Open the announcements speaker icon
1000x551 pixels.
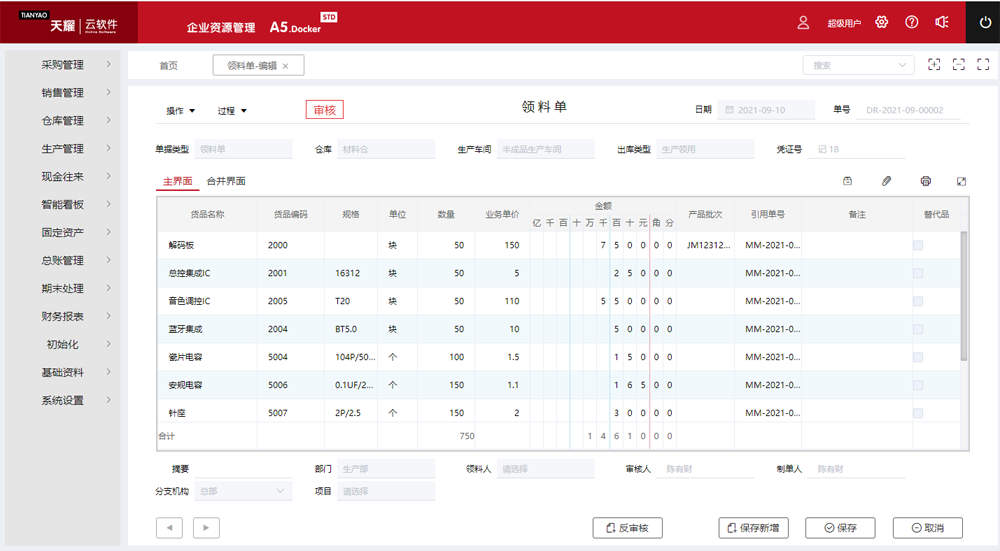click(x=941, y=22)
